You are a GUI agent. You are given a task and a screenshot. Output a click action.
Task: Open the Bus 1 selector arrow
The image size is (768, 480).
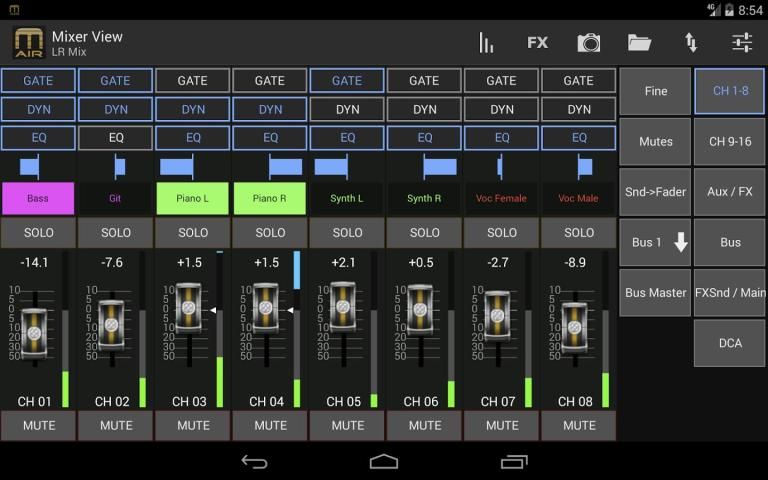click(x=681, y=242)
